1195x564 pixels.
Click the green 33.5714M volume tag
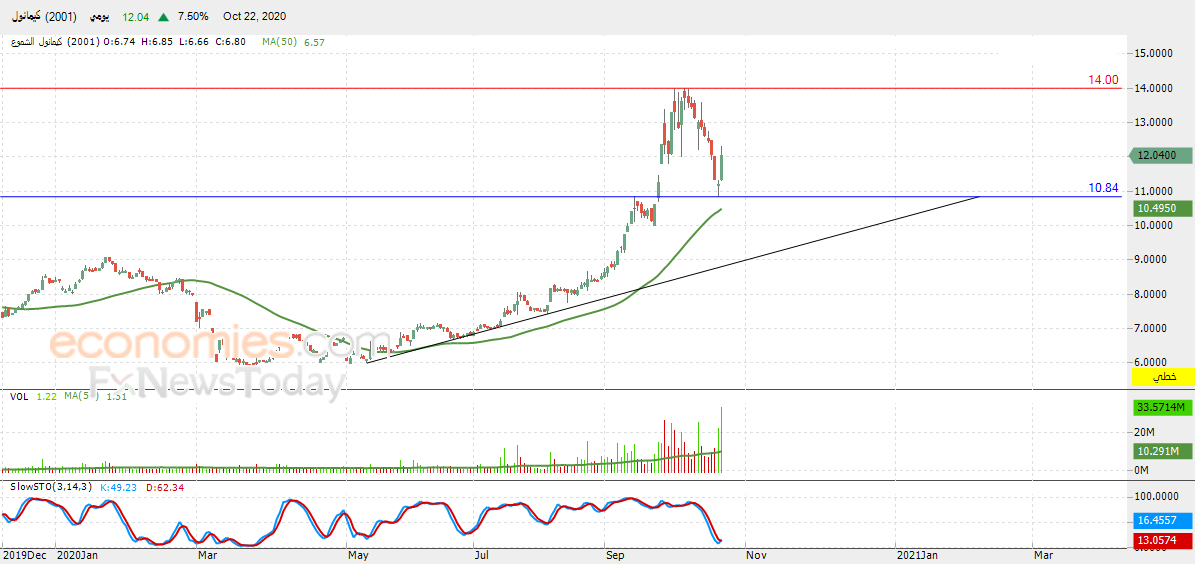(x=1162, y=407)
